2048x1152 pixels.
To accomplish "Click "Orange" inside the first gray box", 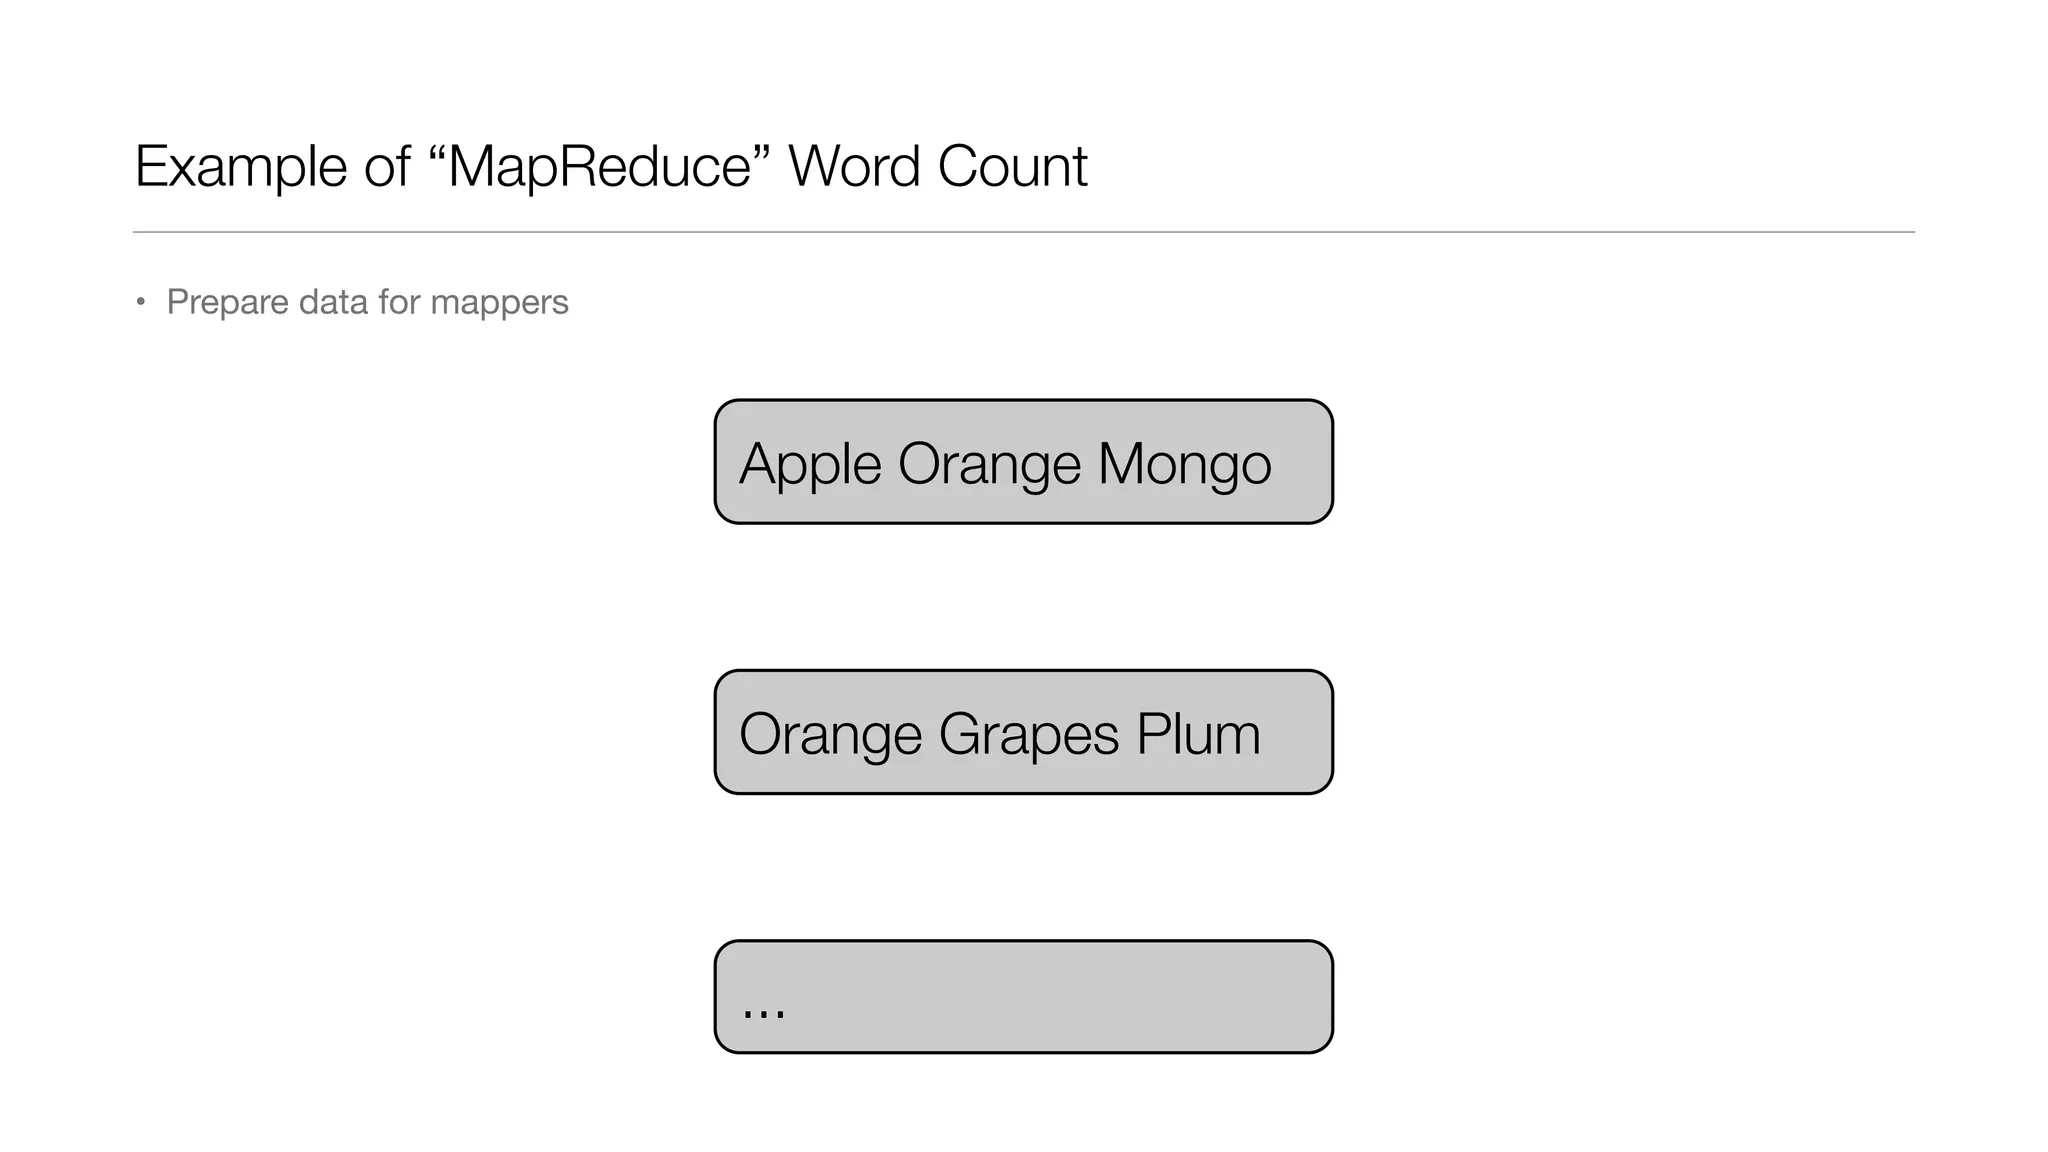I will point(989,464).
